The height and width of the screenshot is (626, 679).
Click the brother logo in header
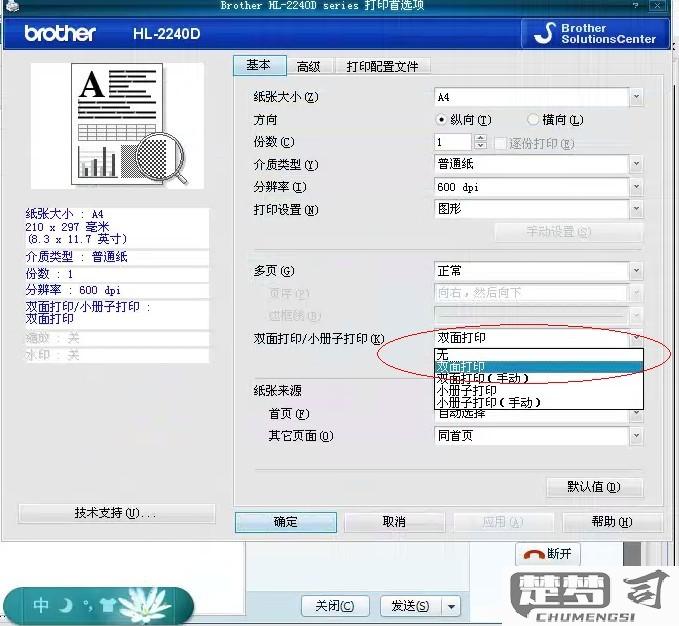pyautogui.click(x=60, y=33)
